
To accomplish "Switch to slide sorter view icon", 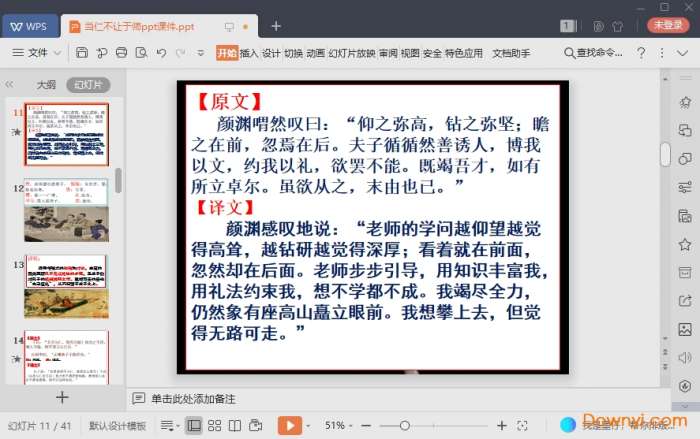I will click(x=215, y=426).
